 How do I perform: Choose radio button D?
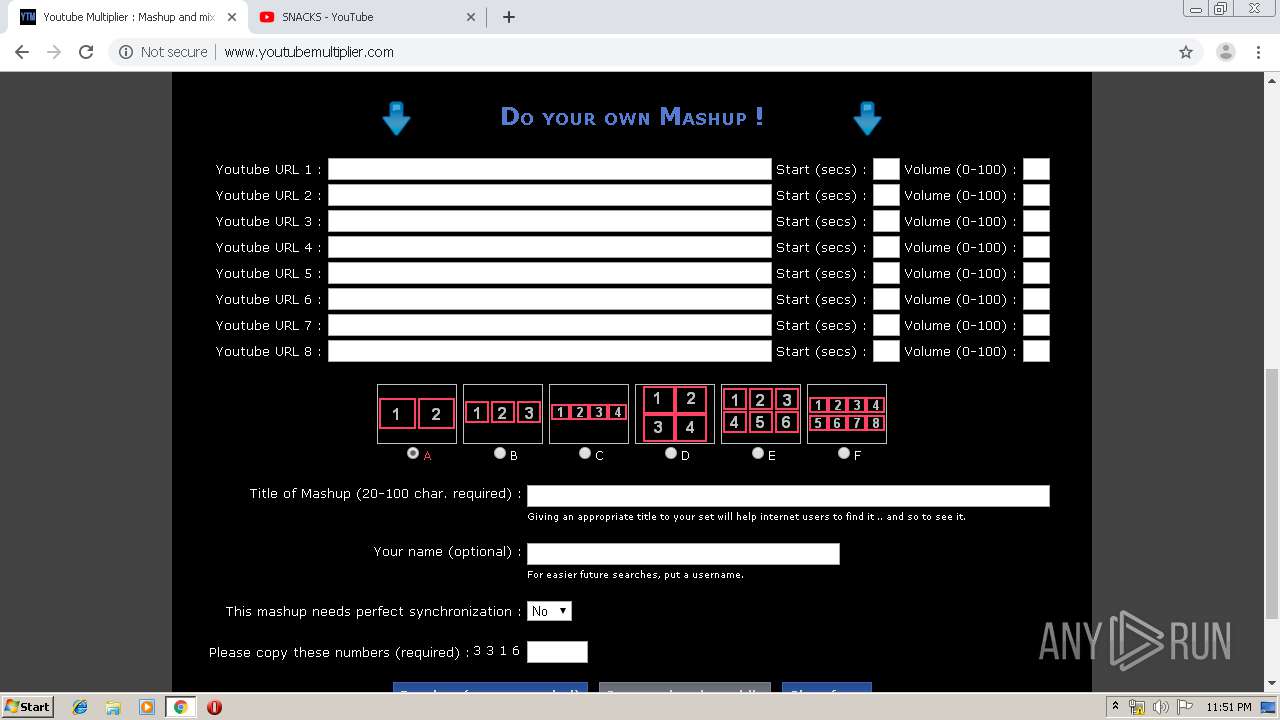(x=671, y=453)
